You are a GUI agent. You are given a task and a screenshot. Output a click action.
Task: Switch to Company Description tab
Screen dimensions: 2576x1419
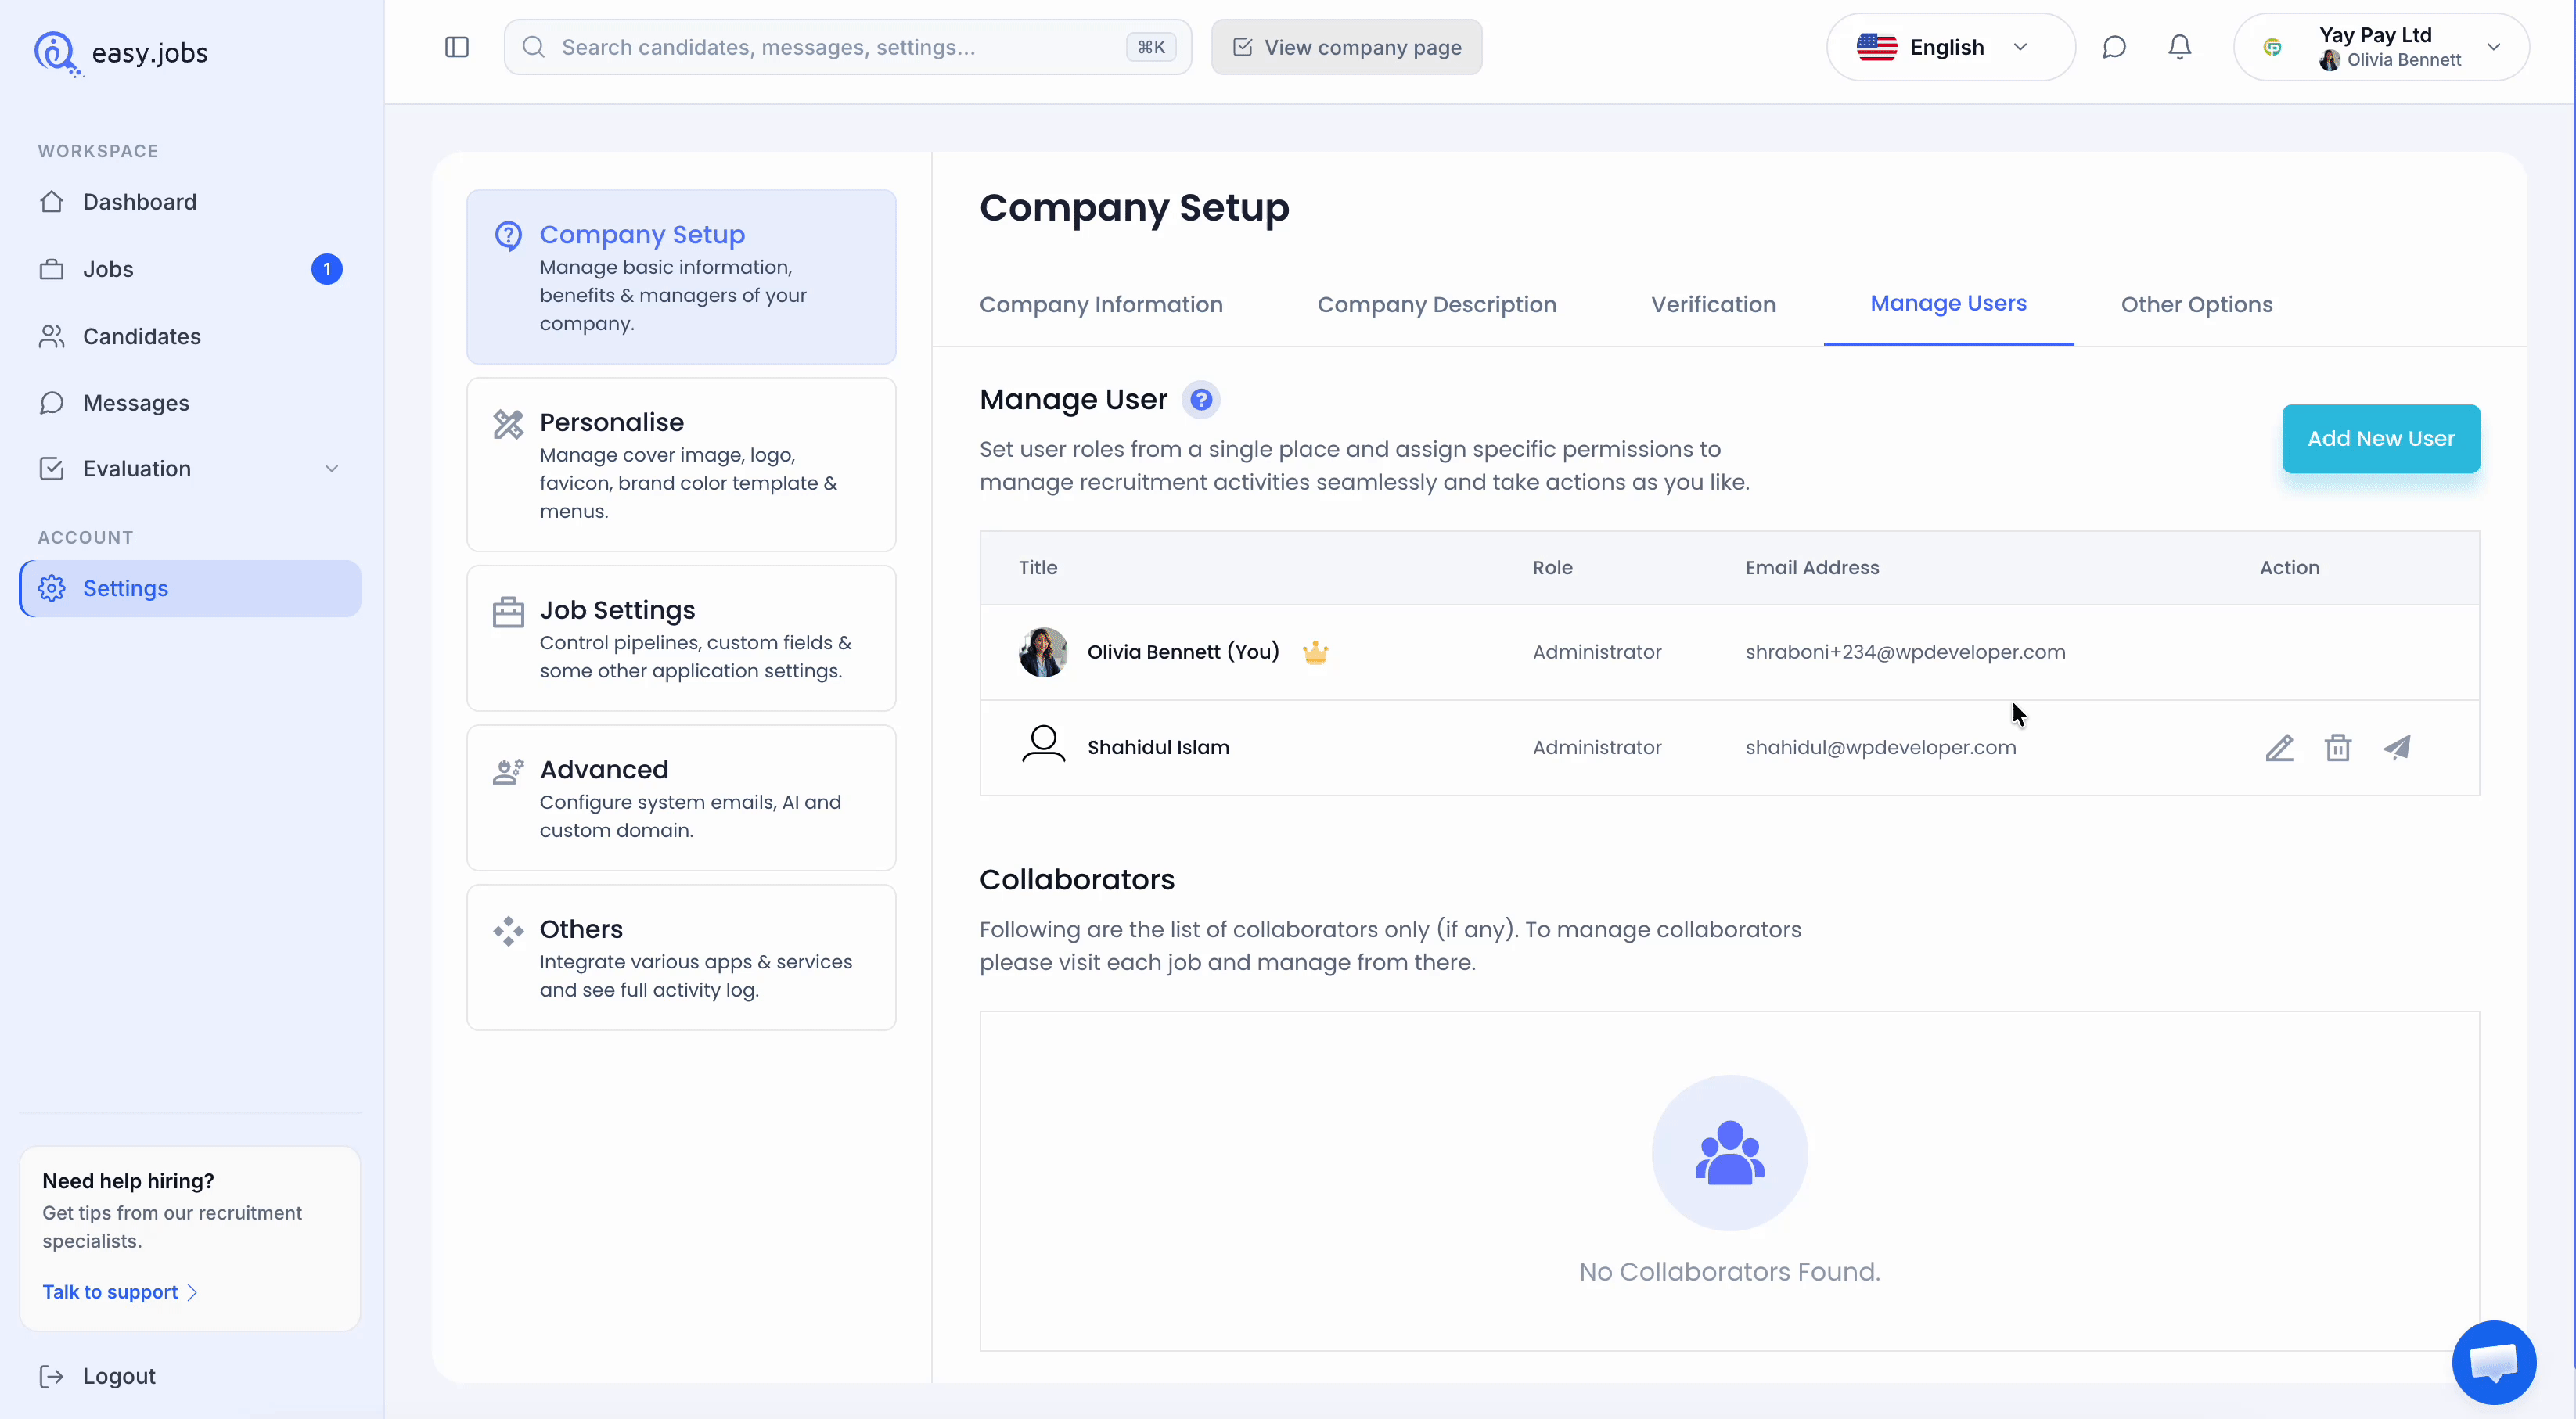[x=1437, y=305]
